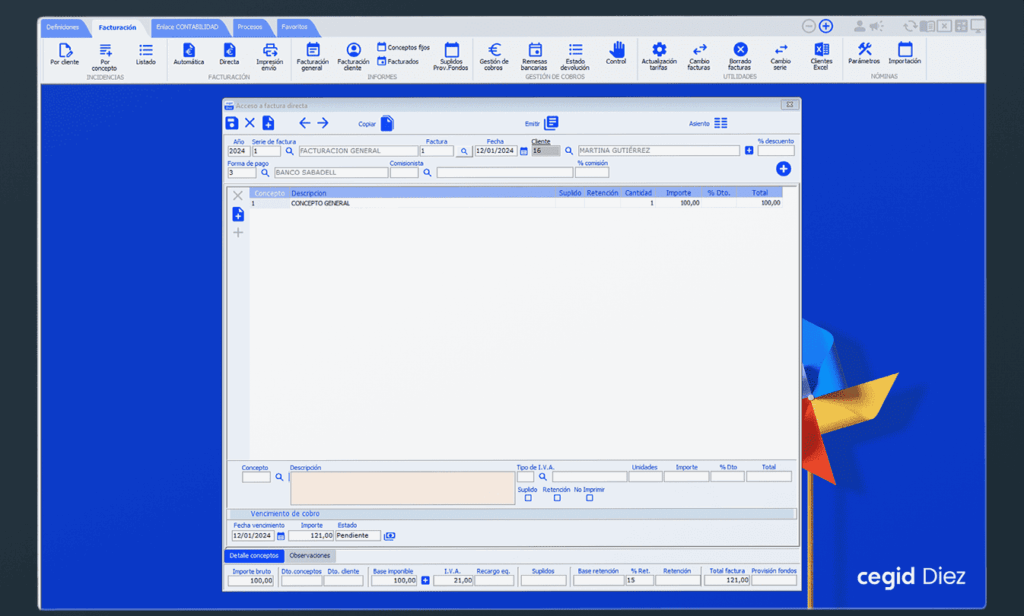This screenshot has height=616, width=1024.
Task: Enable the No Imprimir checkbox
Action: pos(590,498)
